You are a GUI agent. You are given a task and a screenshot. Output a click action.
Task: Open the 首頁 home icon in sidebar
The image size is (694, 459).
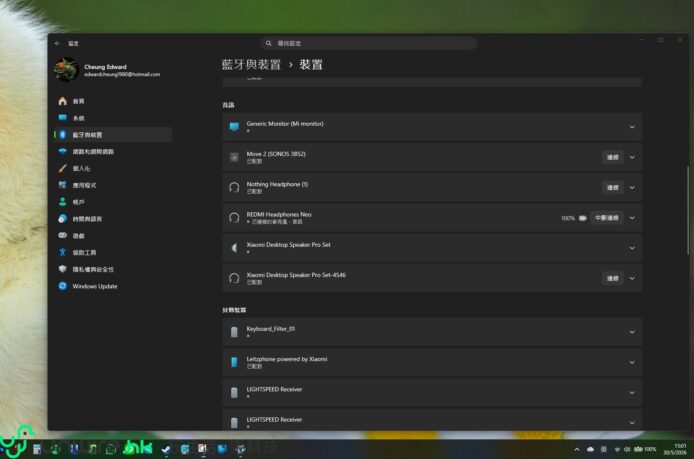point(62,101)
